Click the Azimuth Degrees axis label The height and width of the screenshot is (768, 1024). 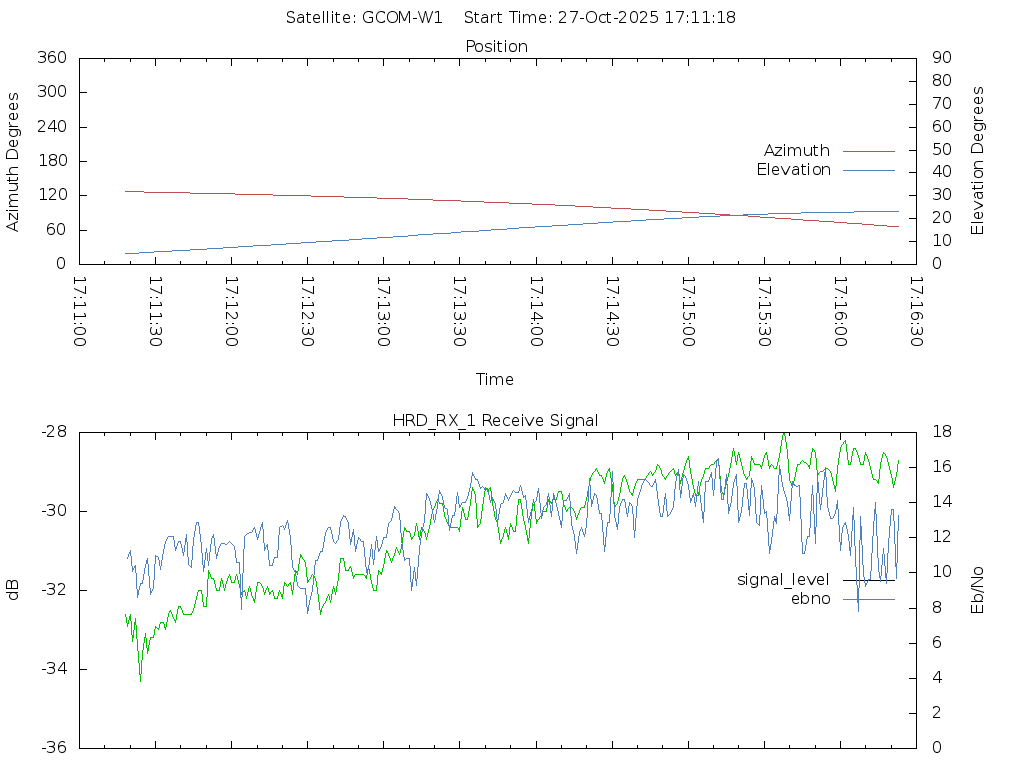point(13,161)
